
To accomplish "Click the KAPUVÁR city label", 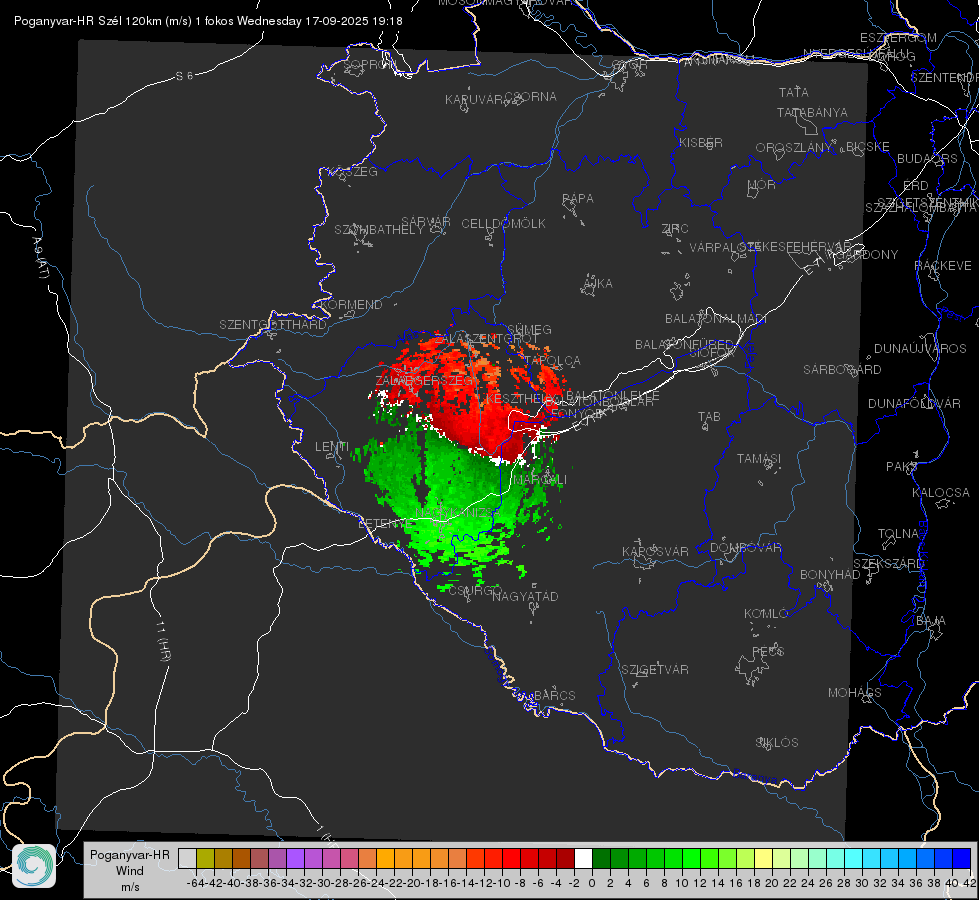I will [474, 100].
